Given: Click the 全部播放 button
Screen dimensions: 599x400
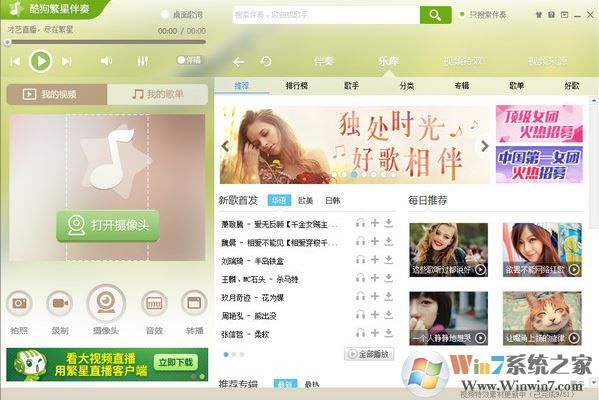Looking at the screenshot, I should (x=369, y=354).
